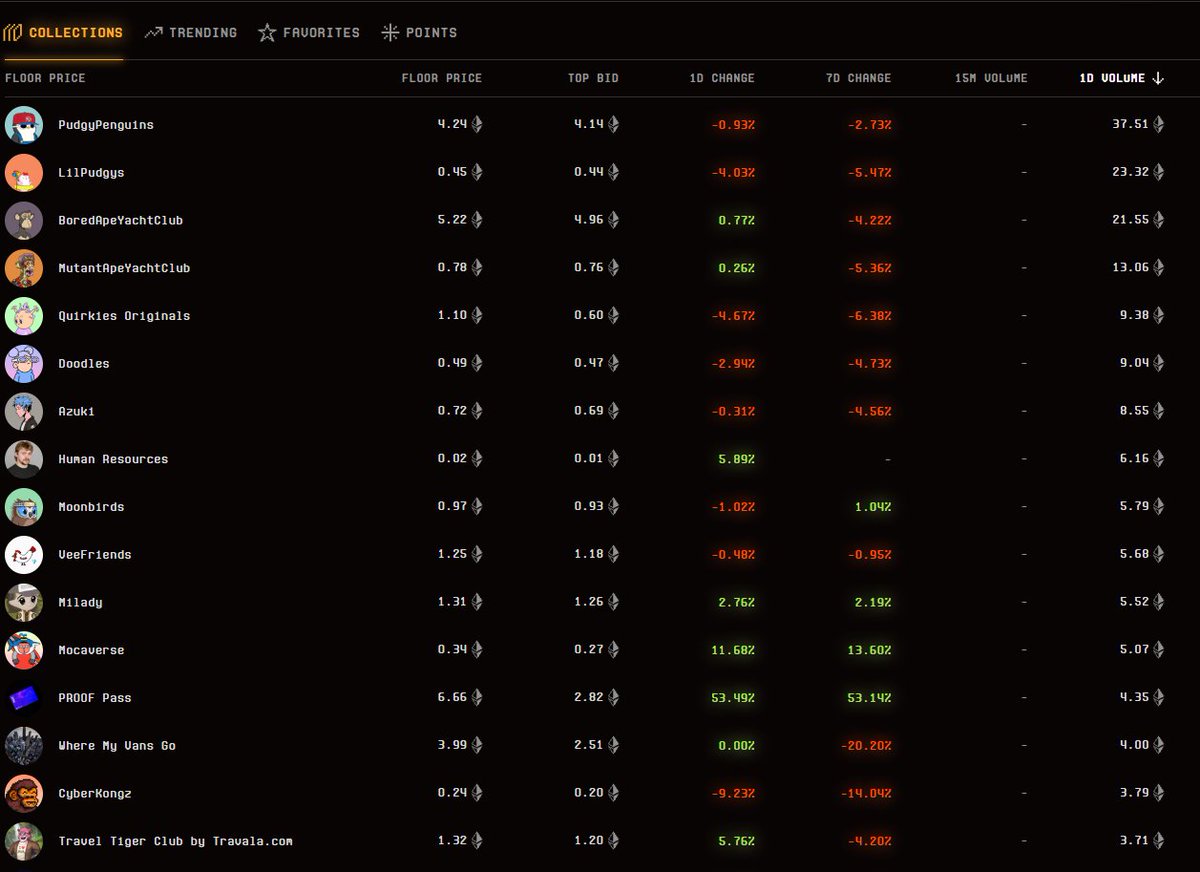Image resolution: width=1200 pixels, height=872 pixels.
Task: Open the PROOF Pass card icon
Action: [24, 698]
